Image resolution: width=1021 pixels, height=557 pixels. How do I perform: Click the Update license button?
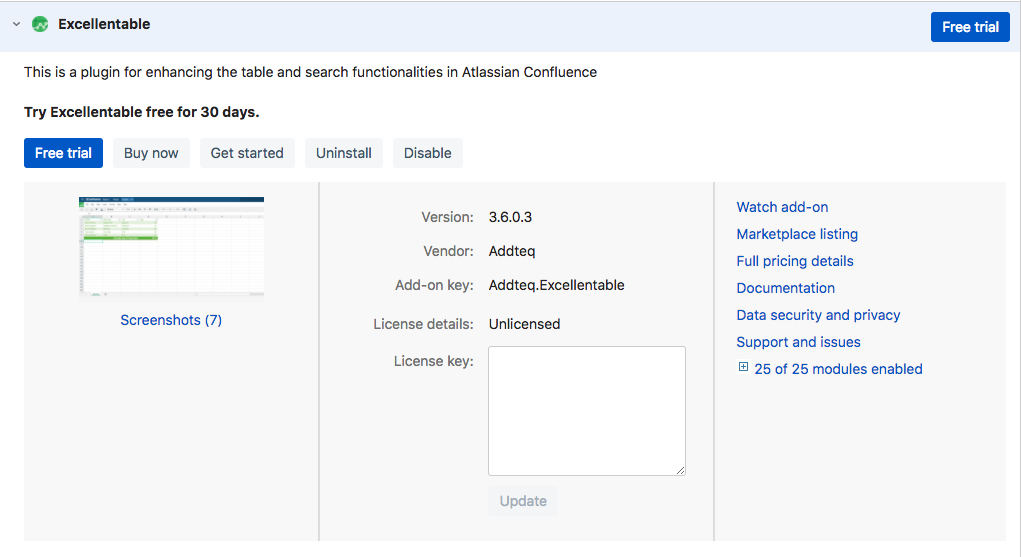click(x=523, y=501)
